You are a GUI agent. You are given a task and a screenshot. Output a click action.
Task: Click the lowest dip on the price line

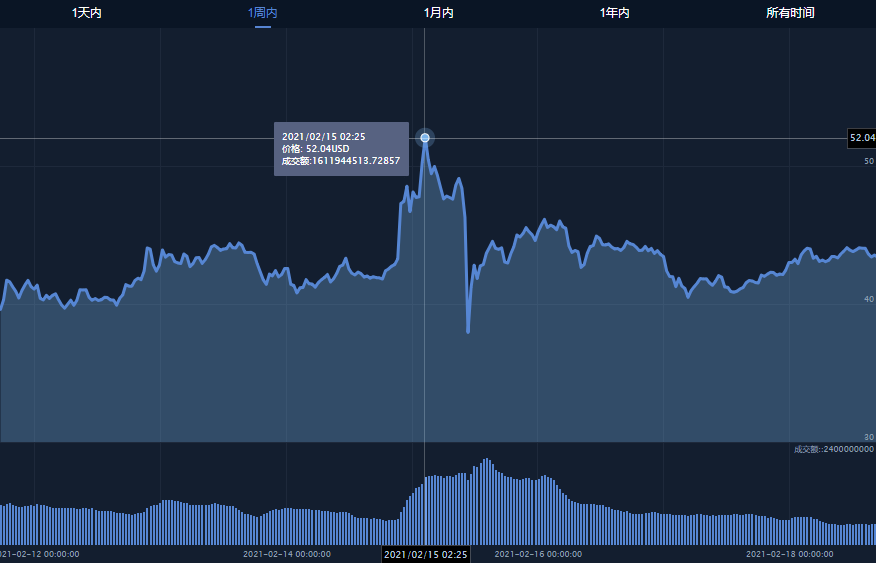[x=468, y=331]
